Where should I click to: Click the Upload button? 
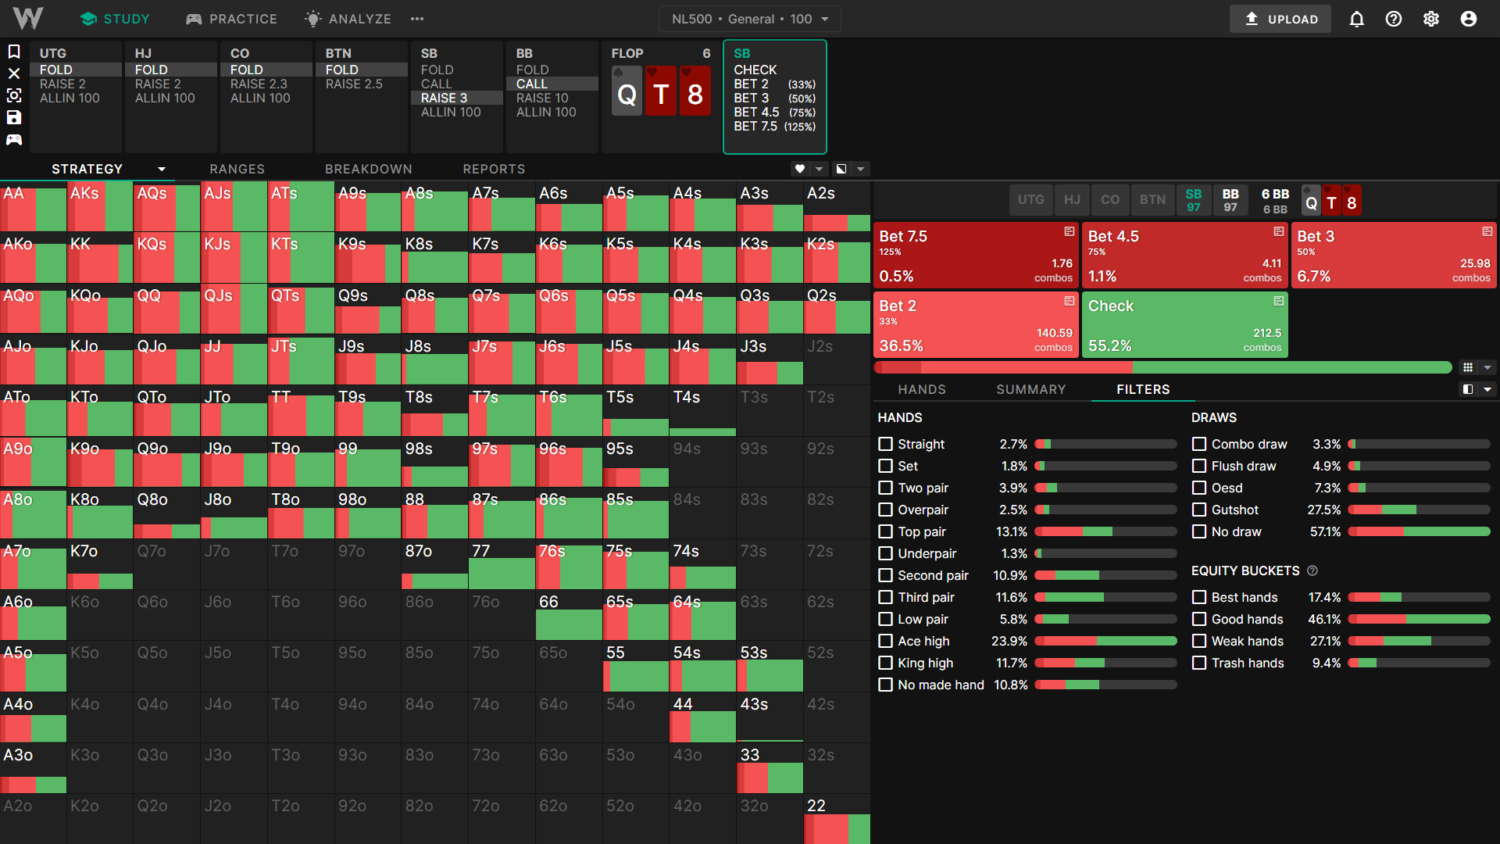[x=1280, y=19]
